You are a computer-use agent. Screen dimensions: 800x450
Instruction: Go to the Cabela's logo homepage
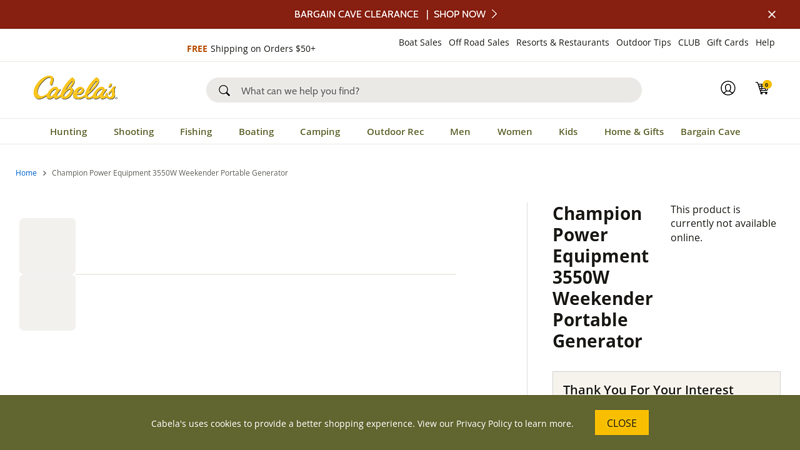tap(76, 88)
